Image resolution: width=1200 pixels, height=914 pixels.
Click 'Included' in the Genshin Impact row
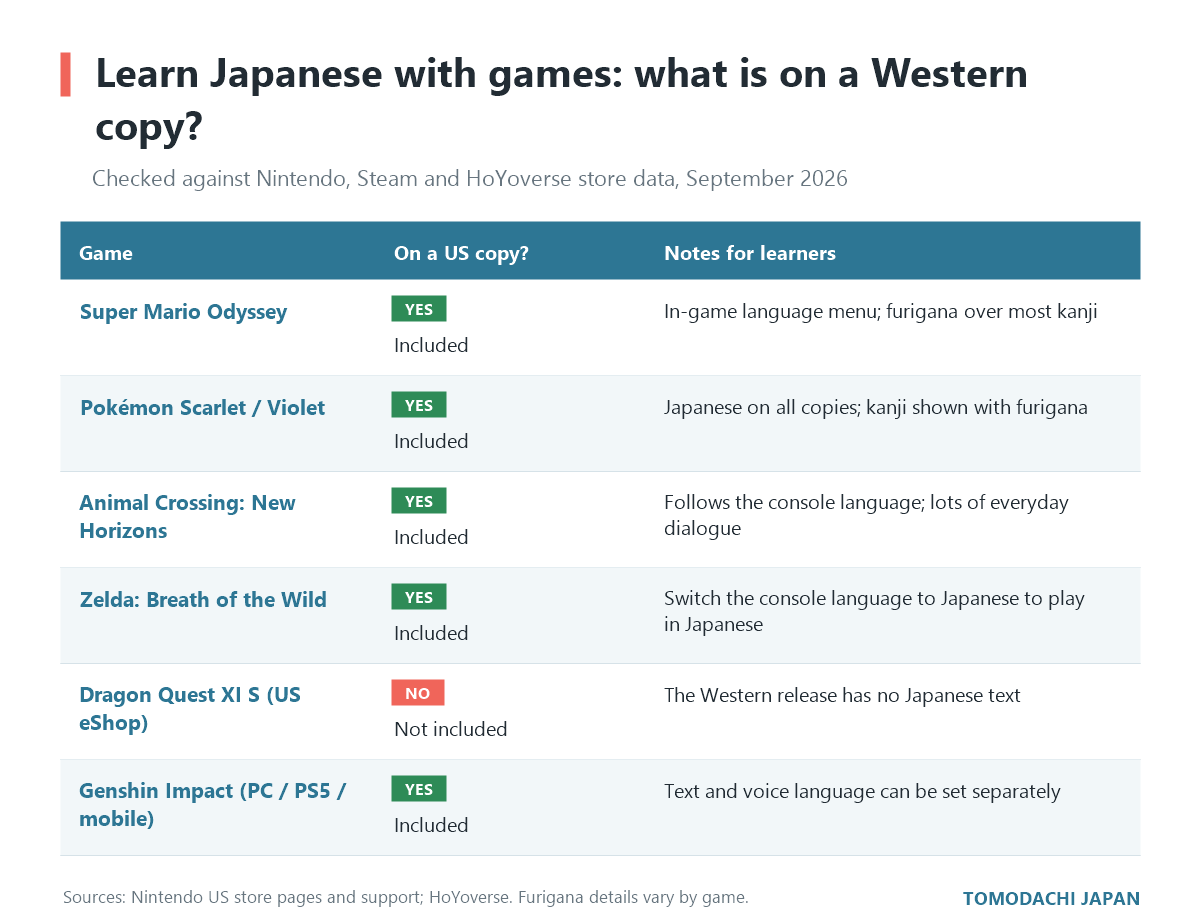pos(431,825)
